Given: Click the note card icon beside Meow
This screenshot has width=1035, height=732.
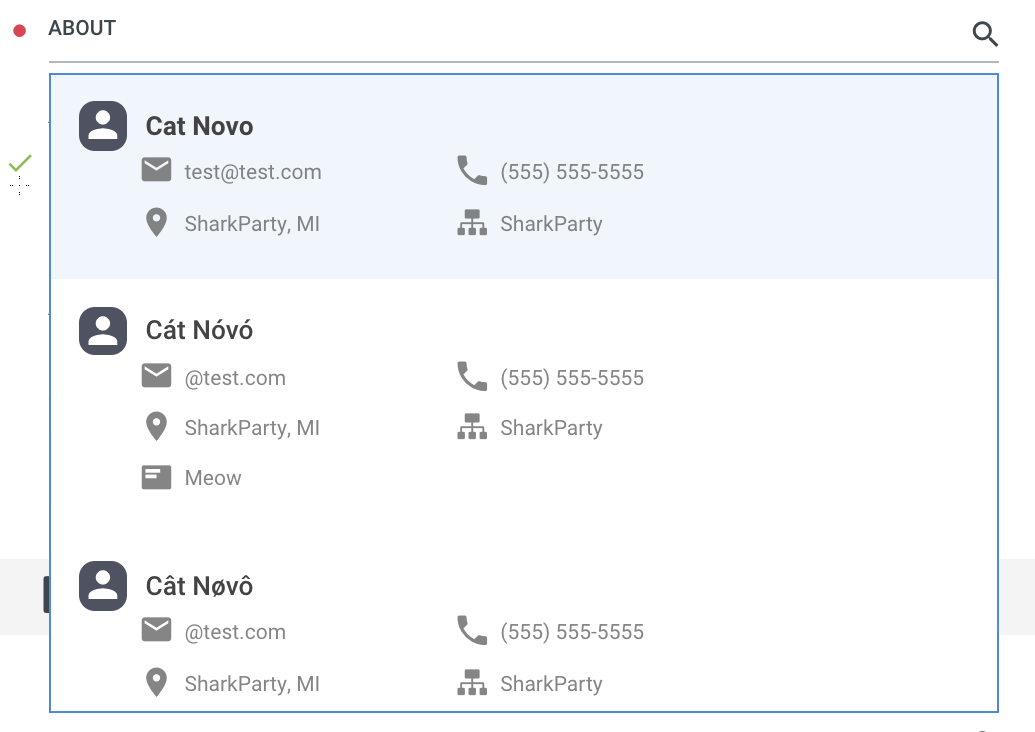Looking at the screenshot, I should coord(156,477).
